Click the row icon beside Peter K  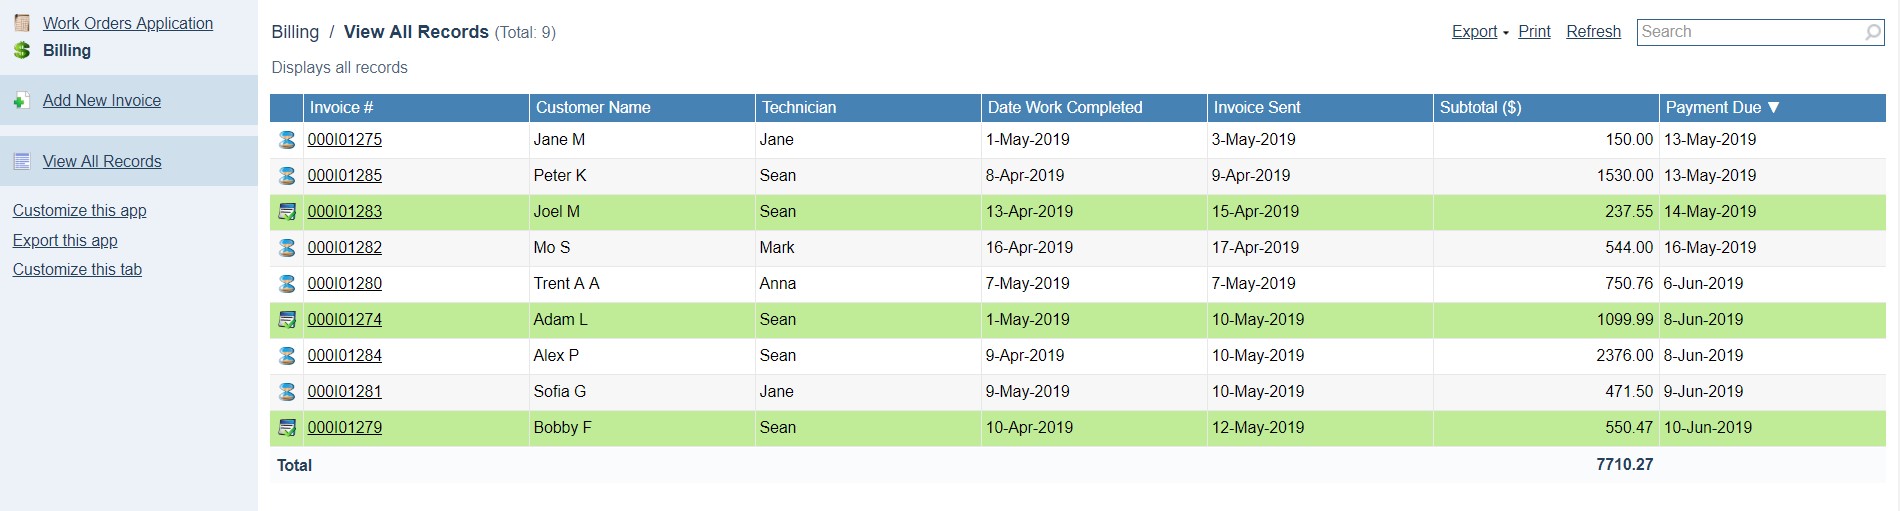[x=287, y=176]
